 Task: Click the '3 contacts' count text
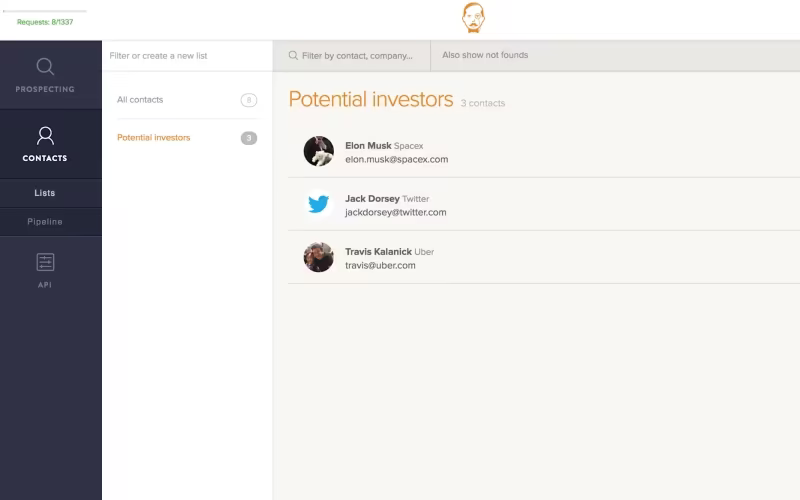[x=483, y=103]
